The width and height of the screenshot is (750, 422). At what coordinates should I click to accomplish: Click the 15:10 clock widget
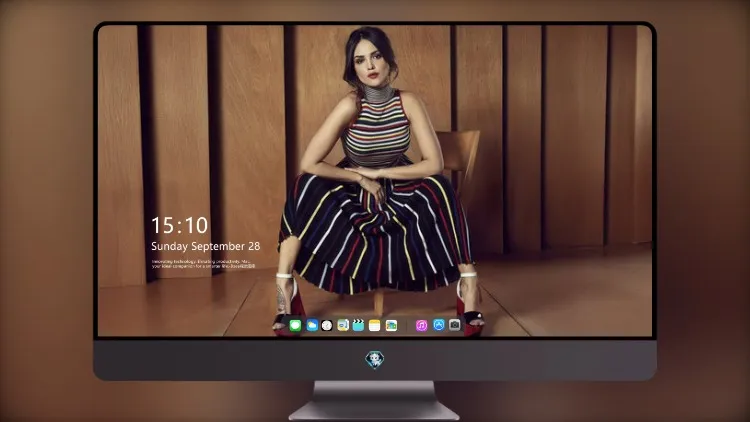pyautogui.click(x=179, y=225)
